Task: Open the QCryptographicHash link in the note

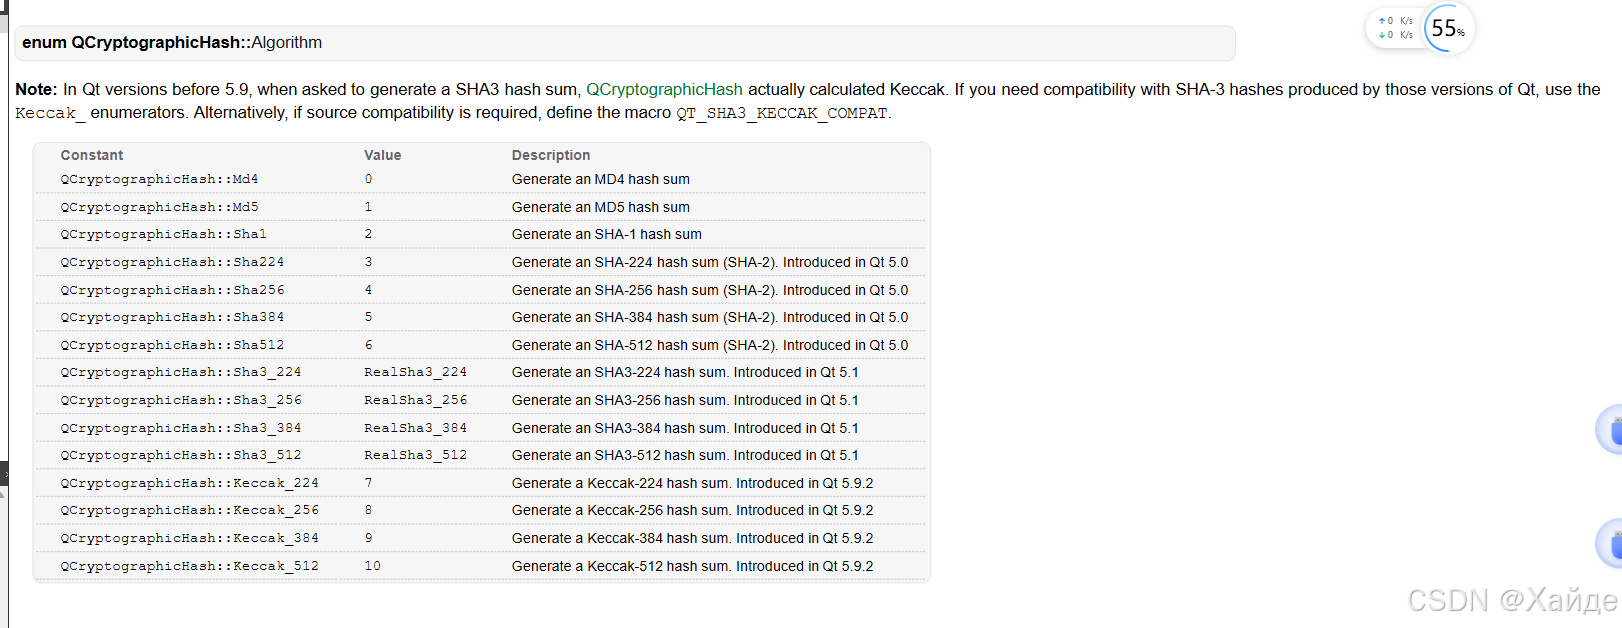Action: point(664,89)
